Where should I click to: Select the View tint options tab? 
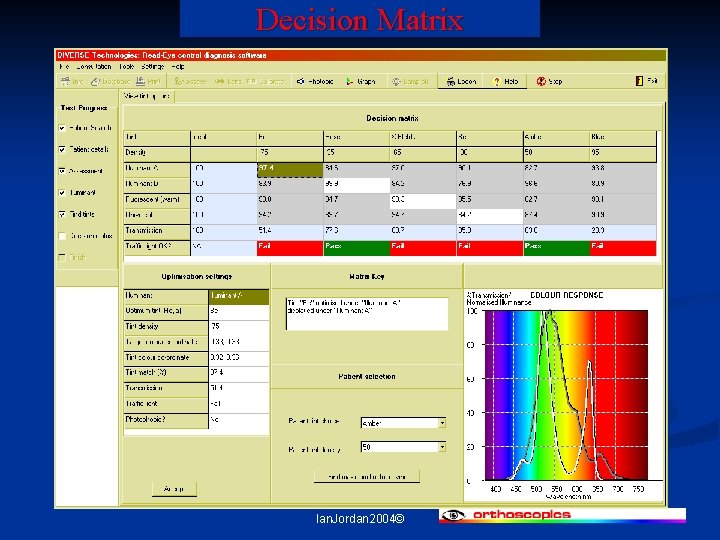[x=147, y=96]
